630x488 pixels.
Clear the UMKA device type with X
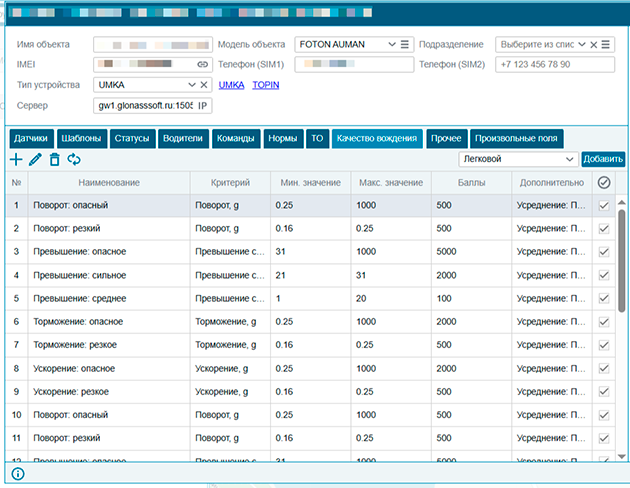[203, 85]
